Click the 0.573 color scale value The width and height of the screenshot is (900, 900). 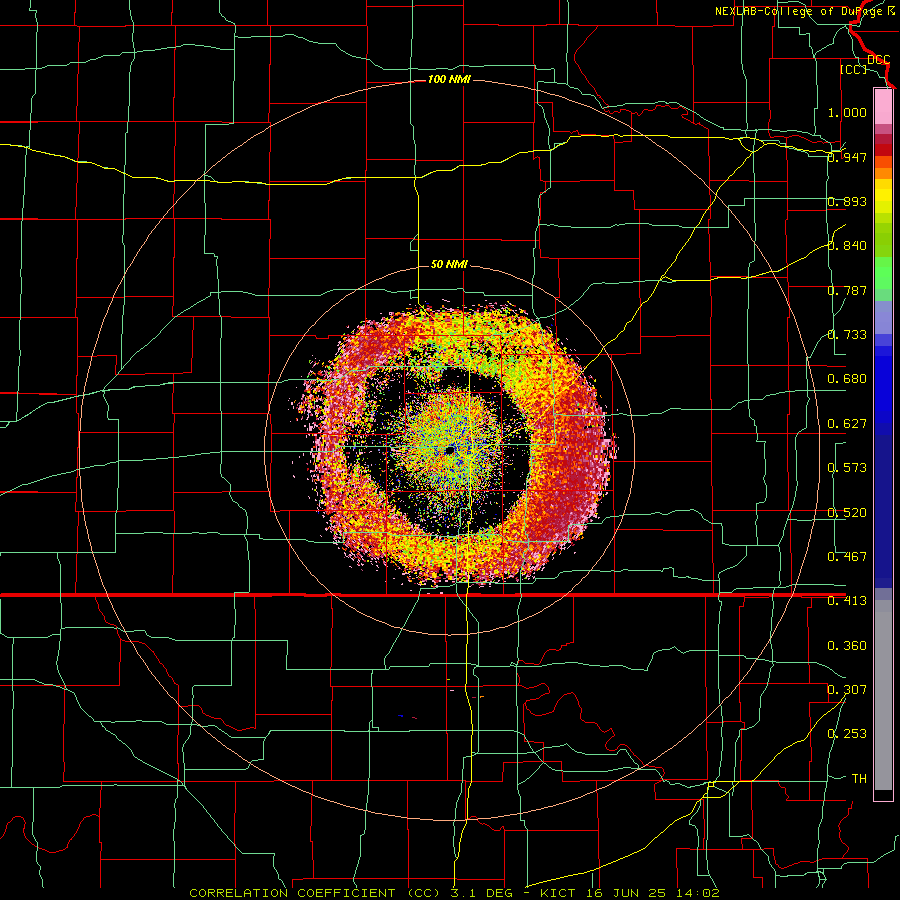847,468
